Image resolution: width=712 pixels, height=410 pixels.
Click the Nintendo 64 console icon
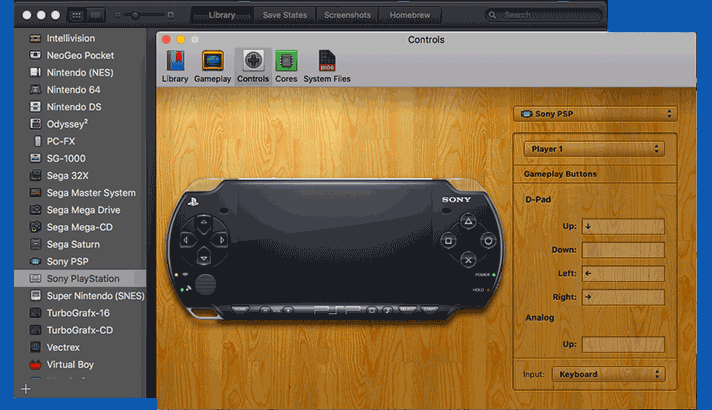tap(35, 89)
